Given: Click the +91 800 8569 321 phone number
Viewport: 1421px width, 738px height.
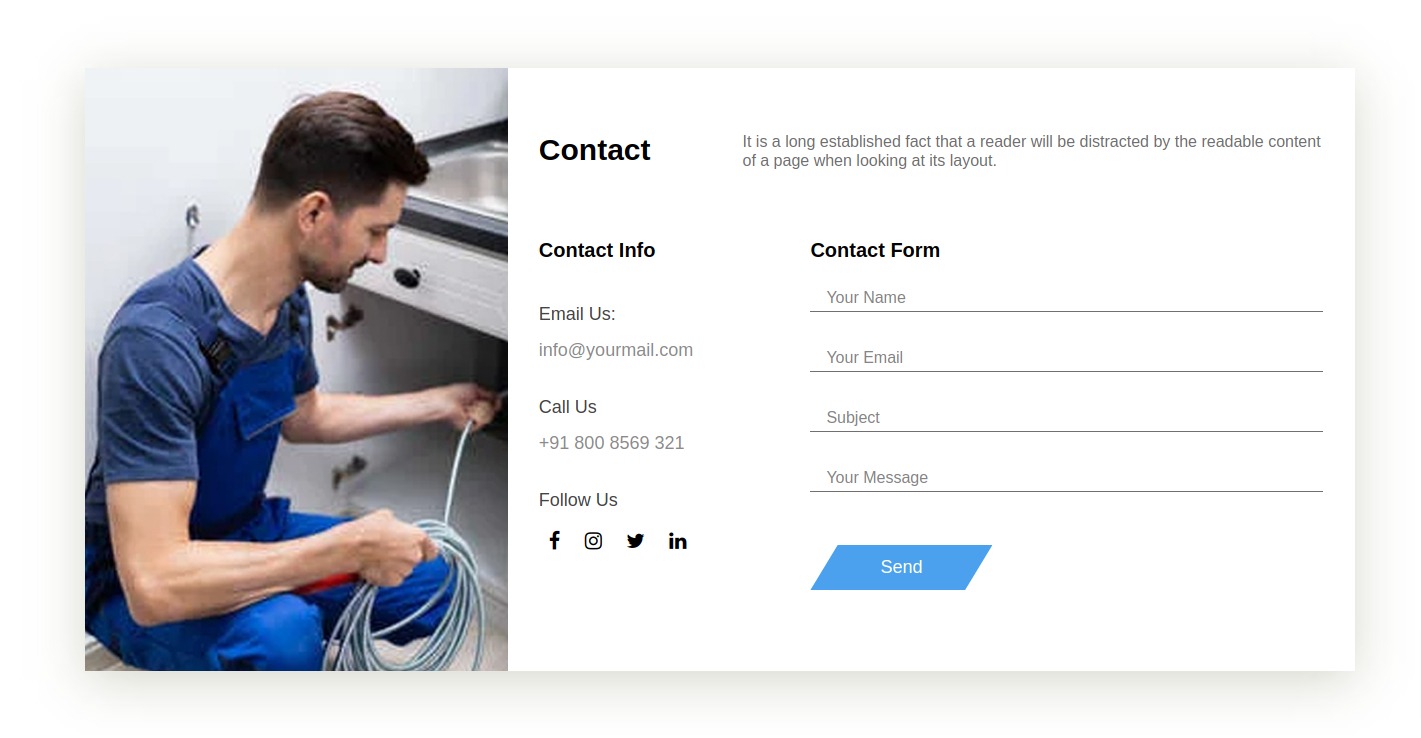Looking at the screenshot, I should [612, 443].
